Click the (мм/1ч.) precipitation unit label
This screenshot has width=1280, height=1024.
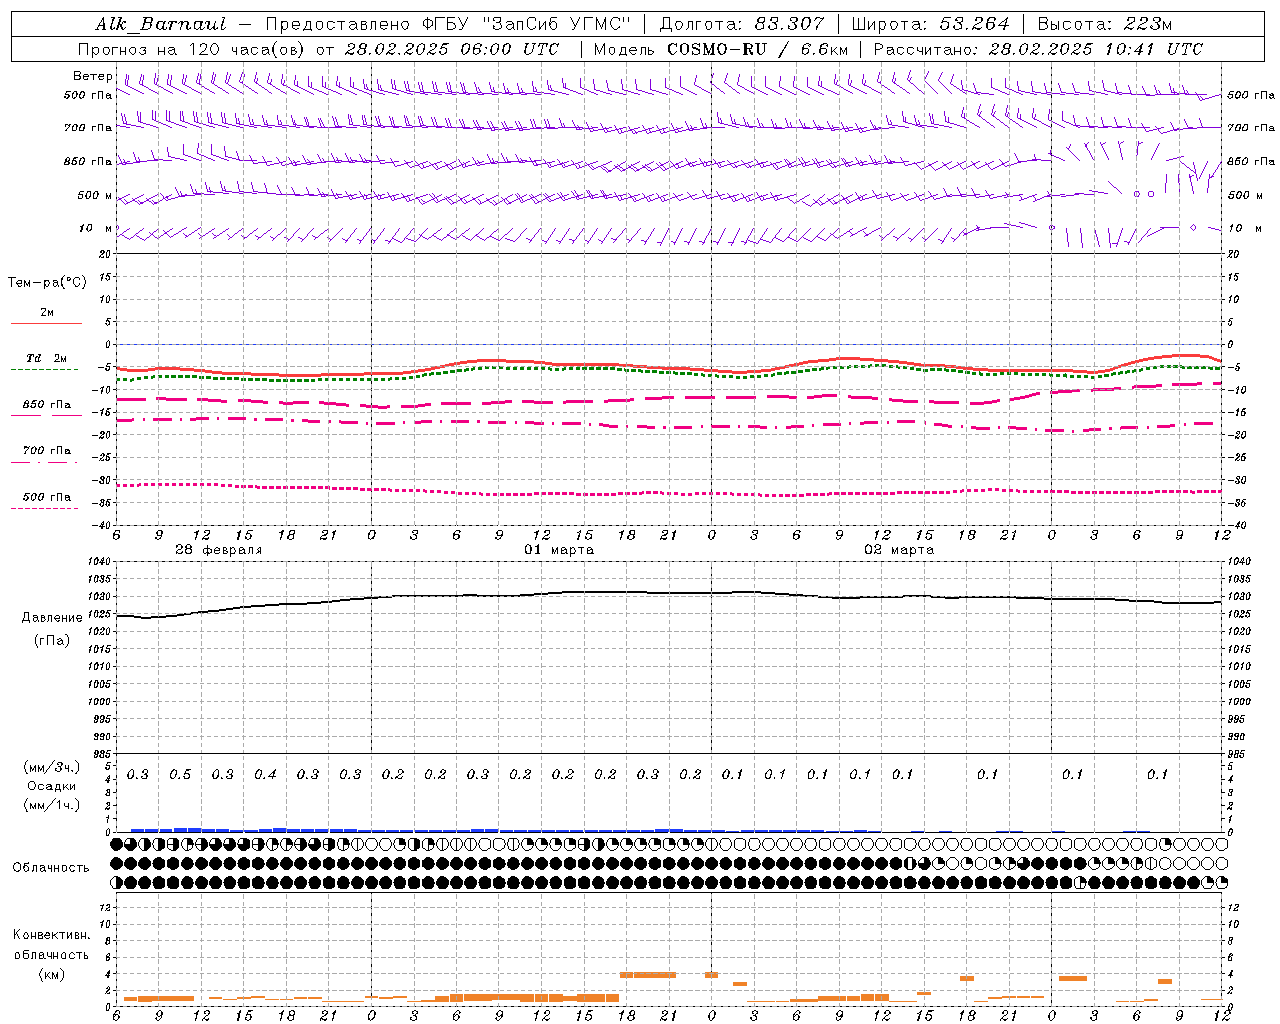coord(52,805)
